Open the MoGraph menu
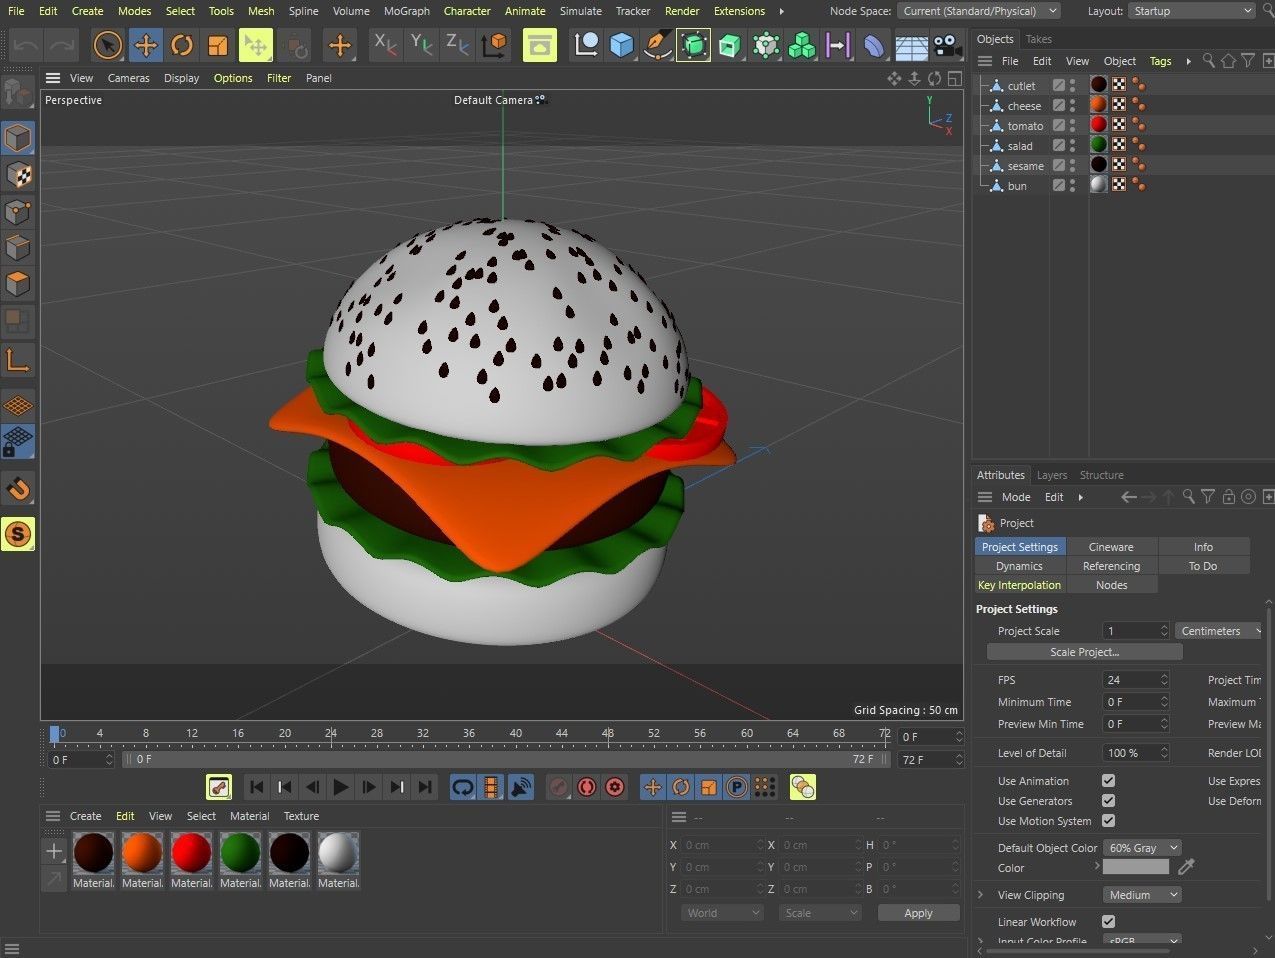 click(406, 11)
